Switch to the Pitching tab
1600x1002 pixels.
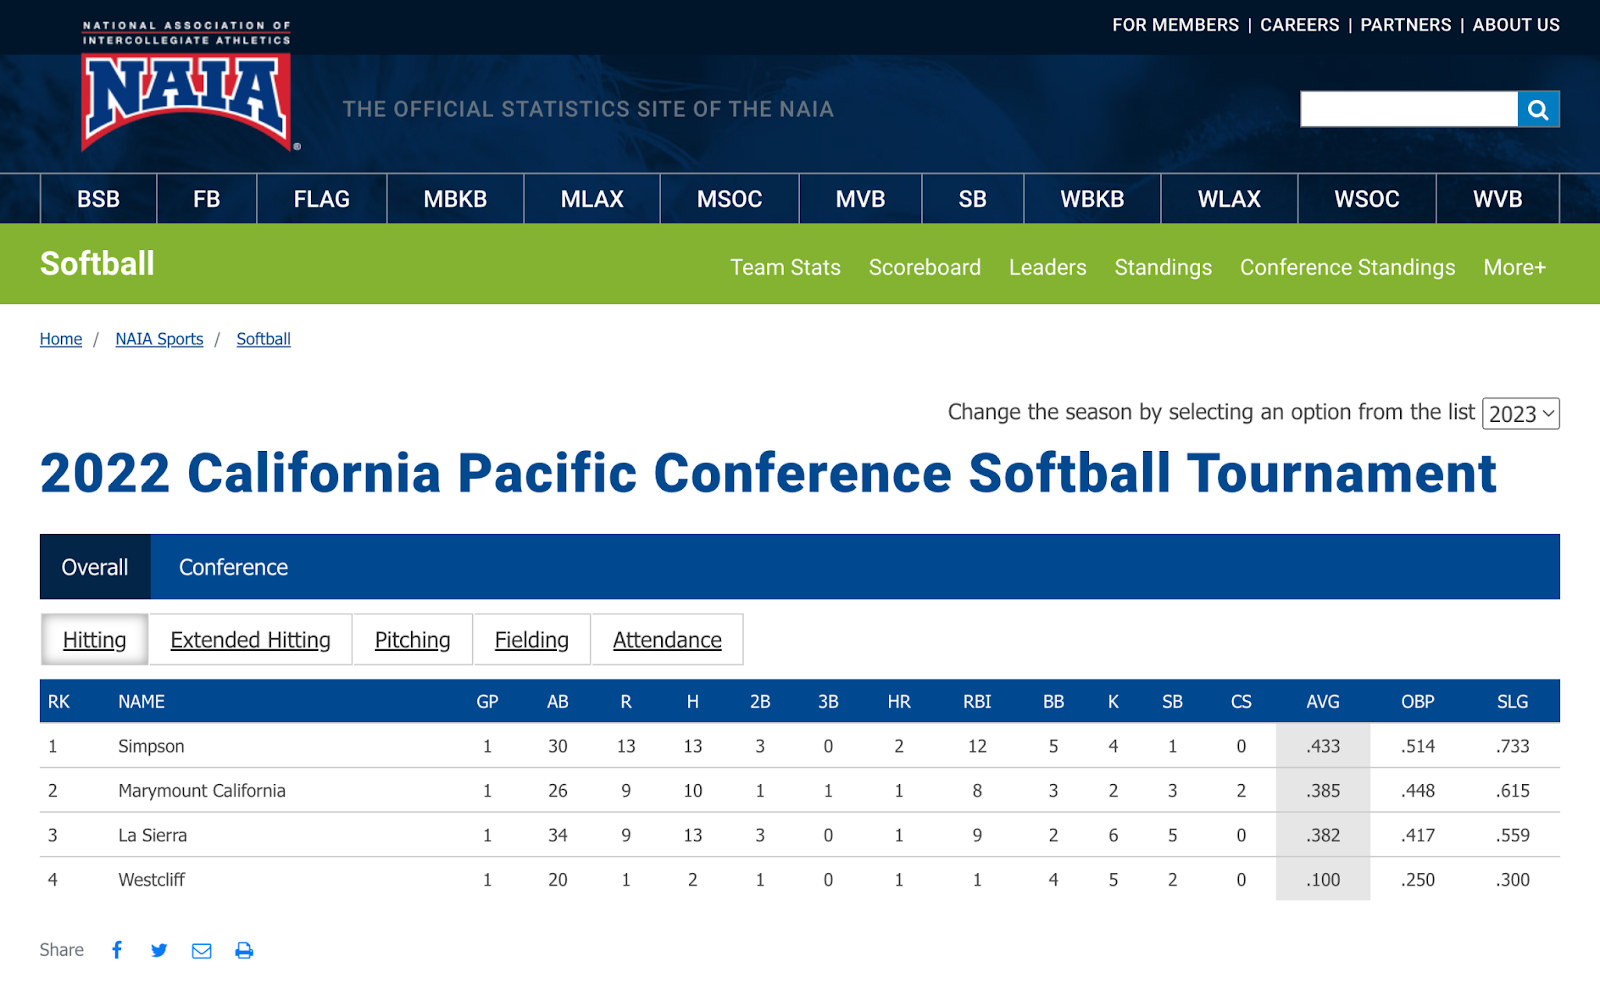[x=412, y=640]
